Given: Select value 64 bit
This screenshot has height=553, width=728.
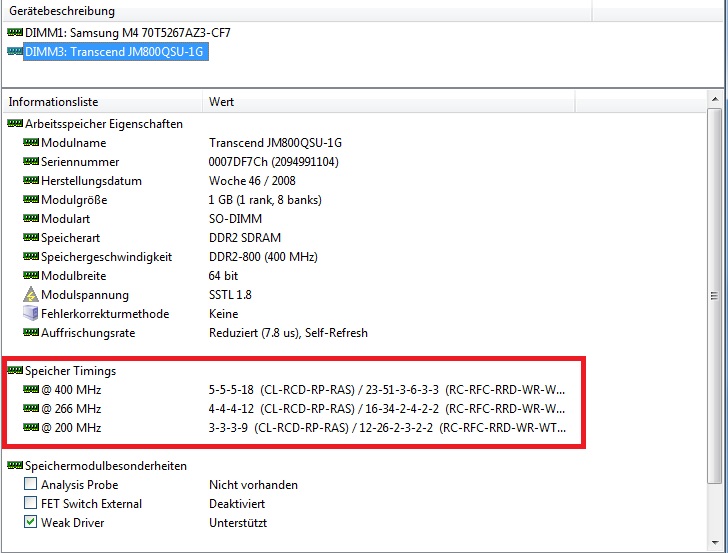Looking at the screenshot, I should tap(223, 276).
